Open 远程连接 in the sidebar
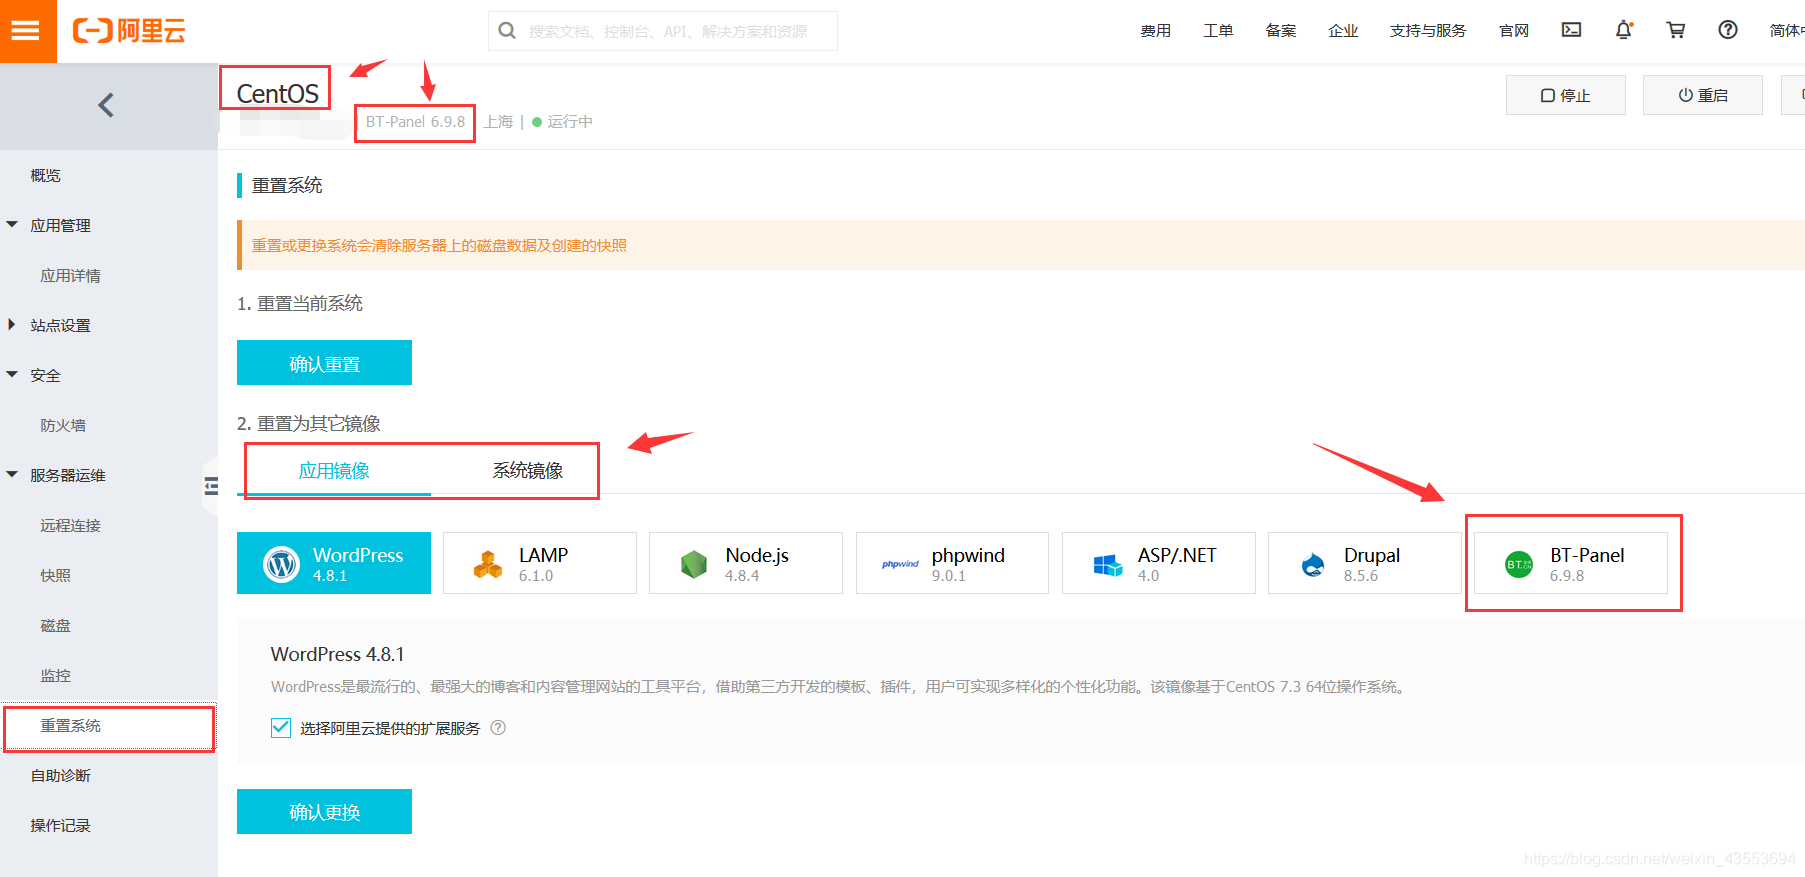Screen dimensions: 1805x877 click(70, 525)
